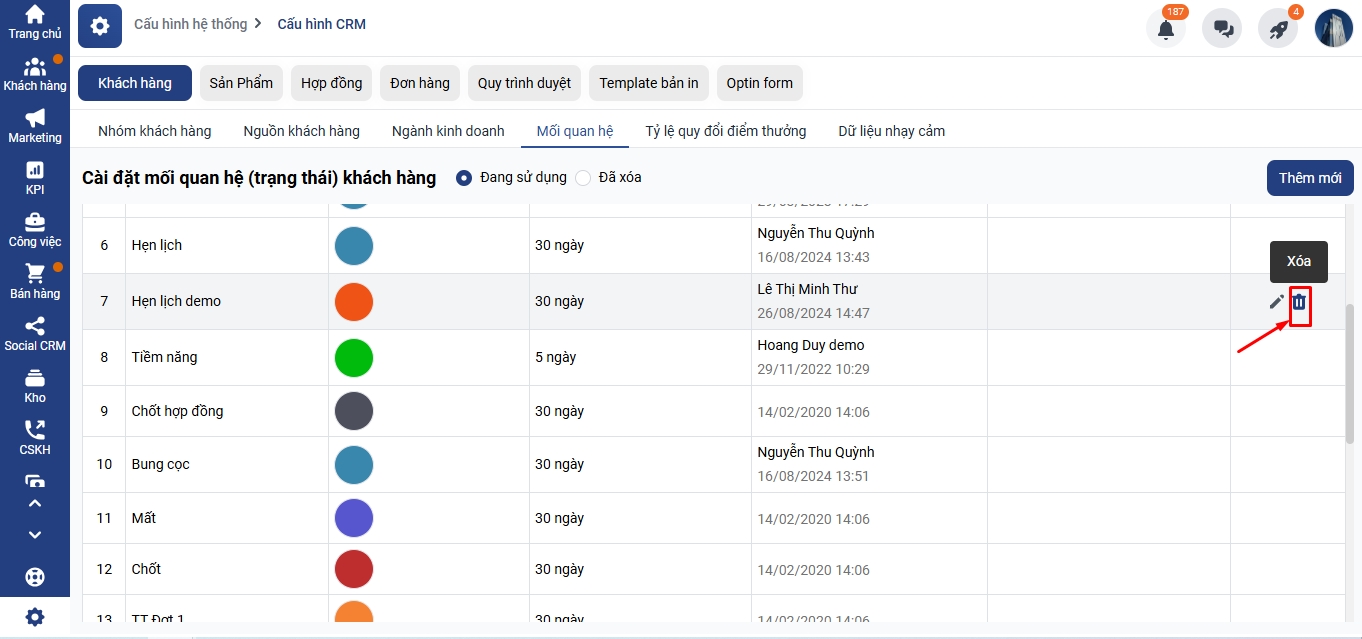Click the pencil edit icon for Hẹn lịch demo

coord(1276,302)
